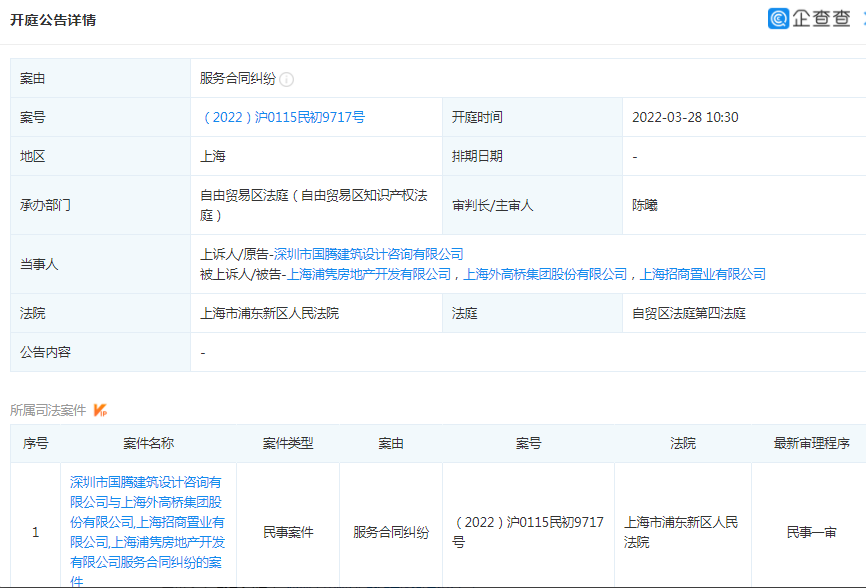This screenshot has height=588, width=866.
Task: Click the 所属司法案件 section heading
Action: tap(48, 410)
